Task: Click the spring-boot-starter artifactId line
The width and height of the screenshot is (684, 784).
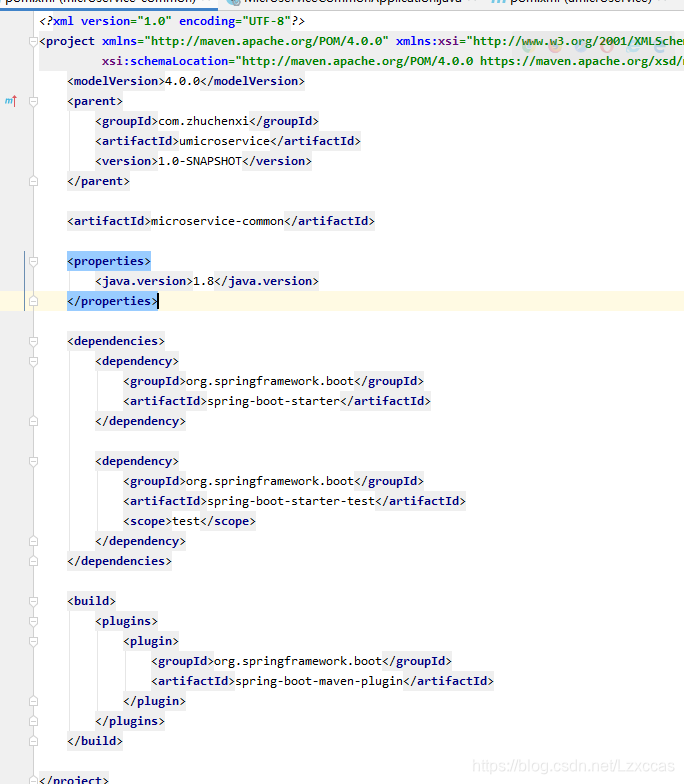Action: click(x=276, y=401)
